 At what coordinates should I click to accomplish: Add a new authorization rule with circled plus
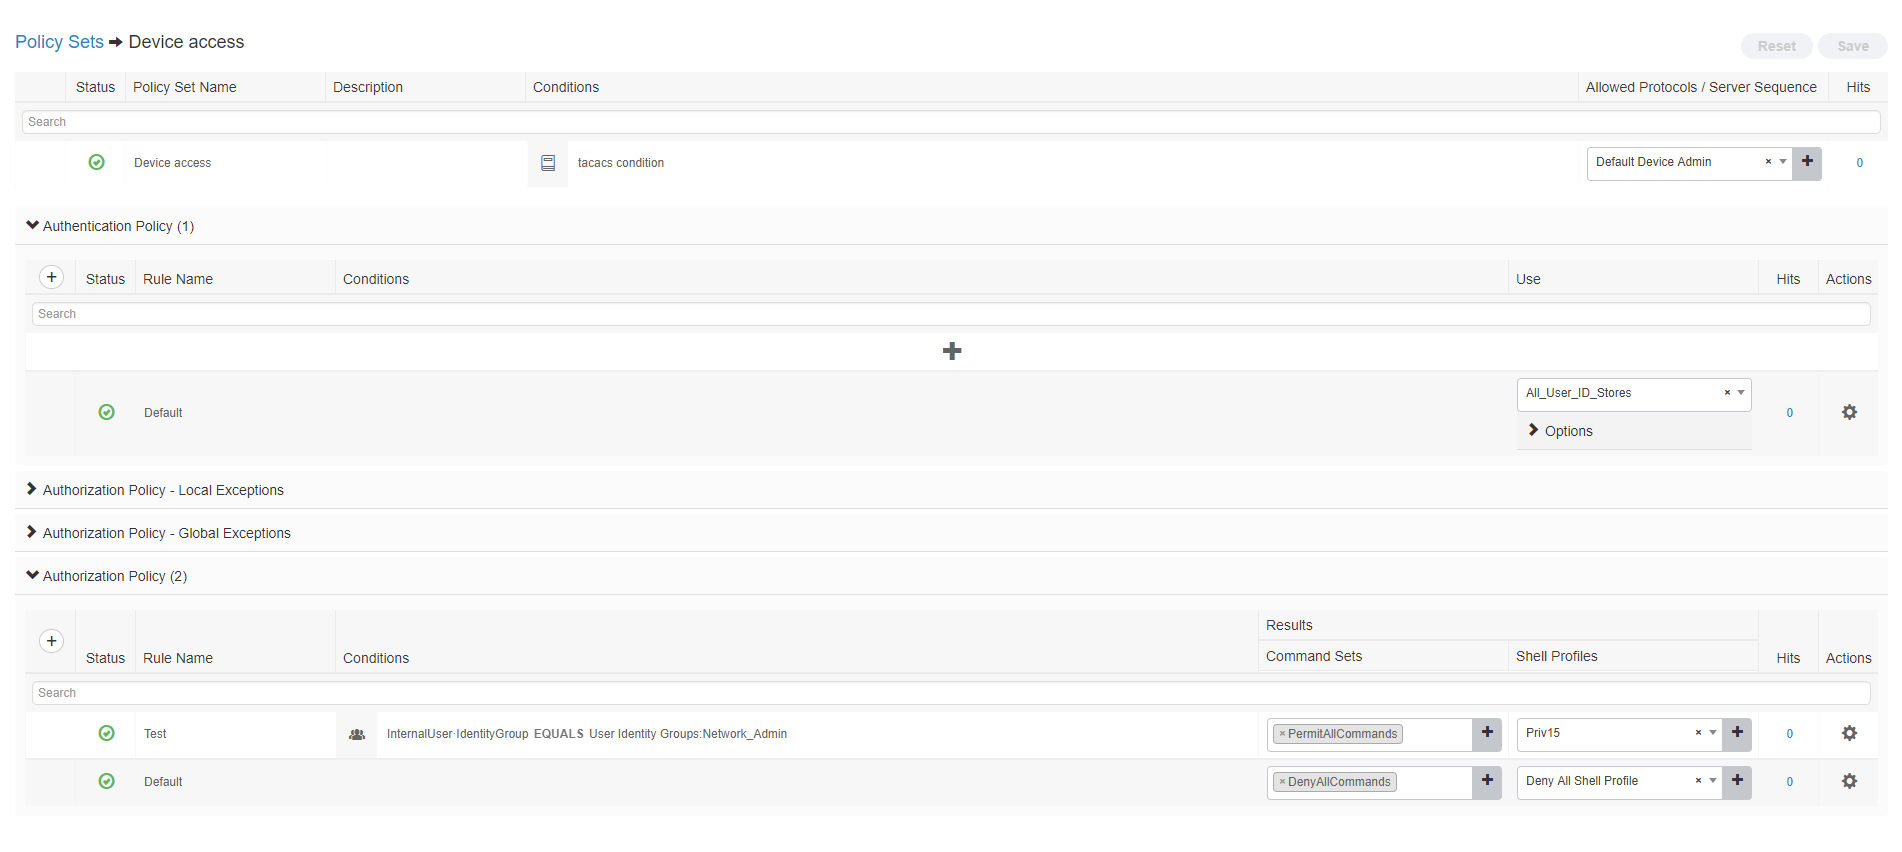[x=52, y=641]
